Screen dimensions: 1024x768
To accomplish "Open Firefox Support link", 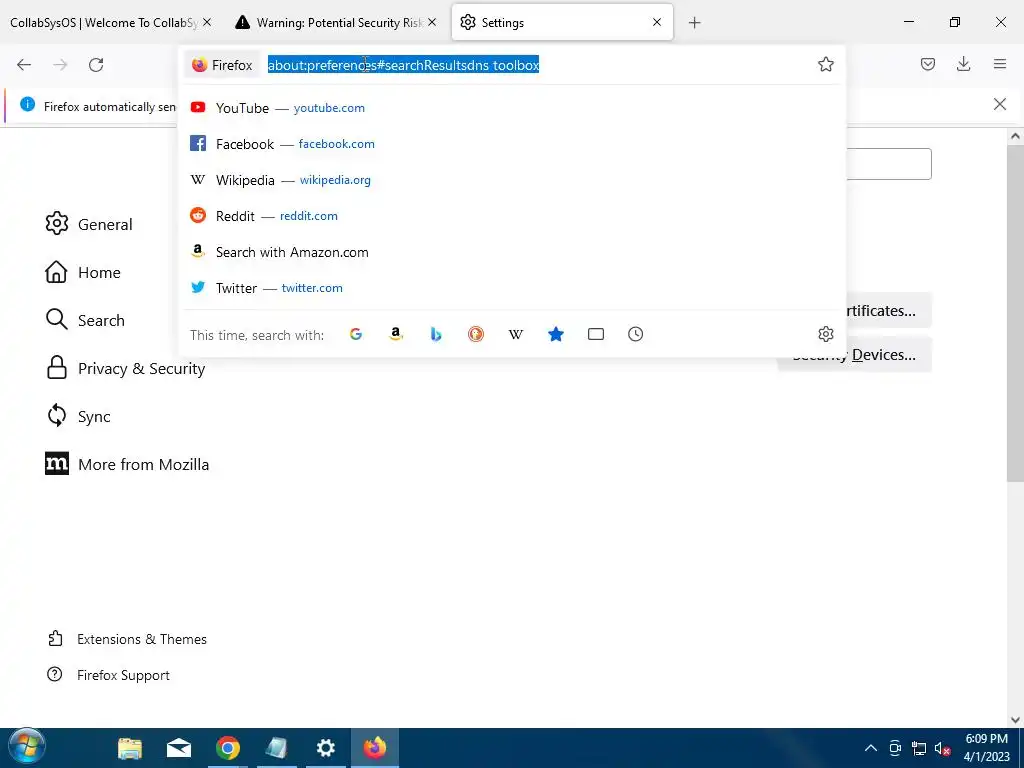I will click(108, 675).
